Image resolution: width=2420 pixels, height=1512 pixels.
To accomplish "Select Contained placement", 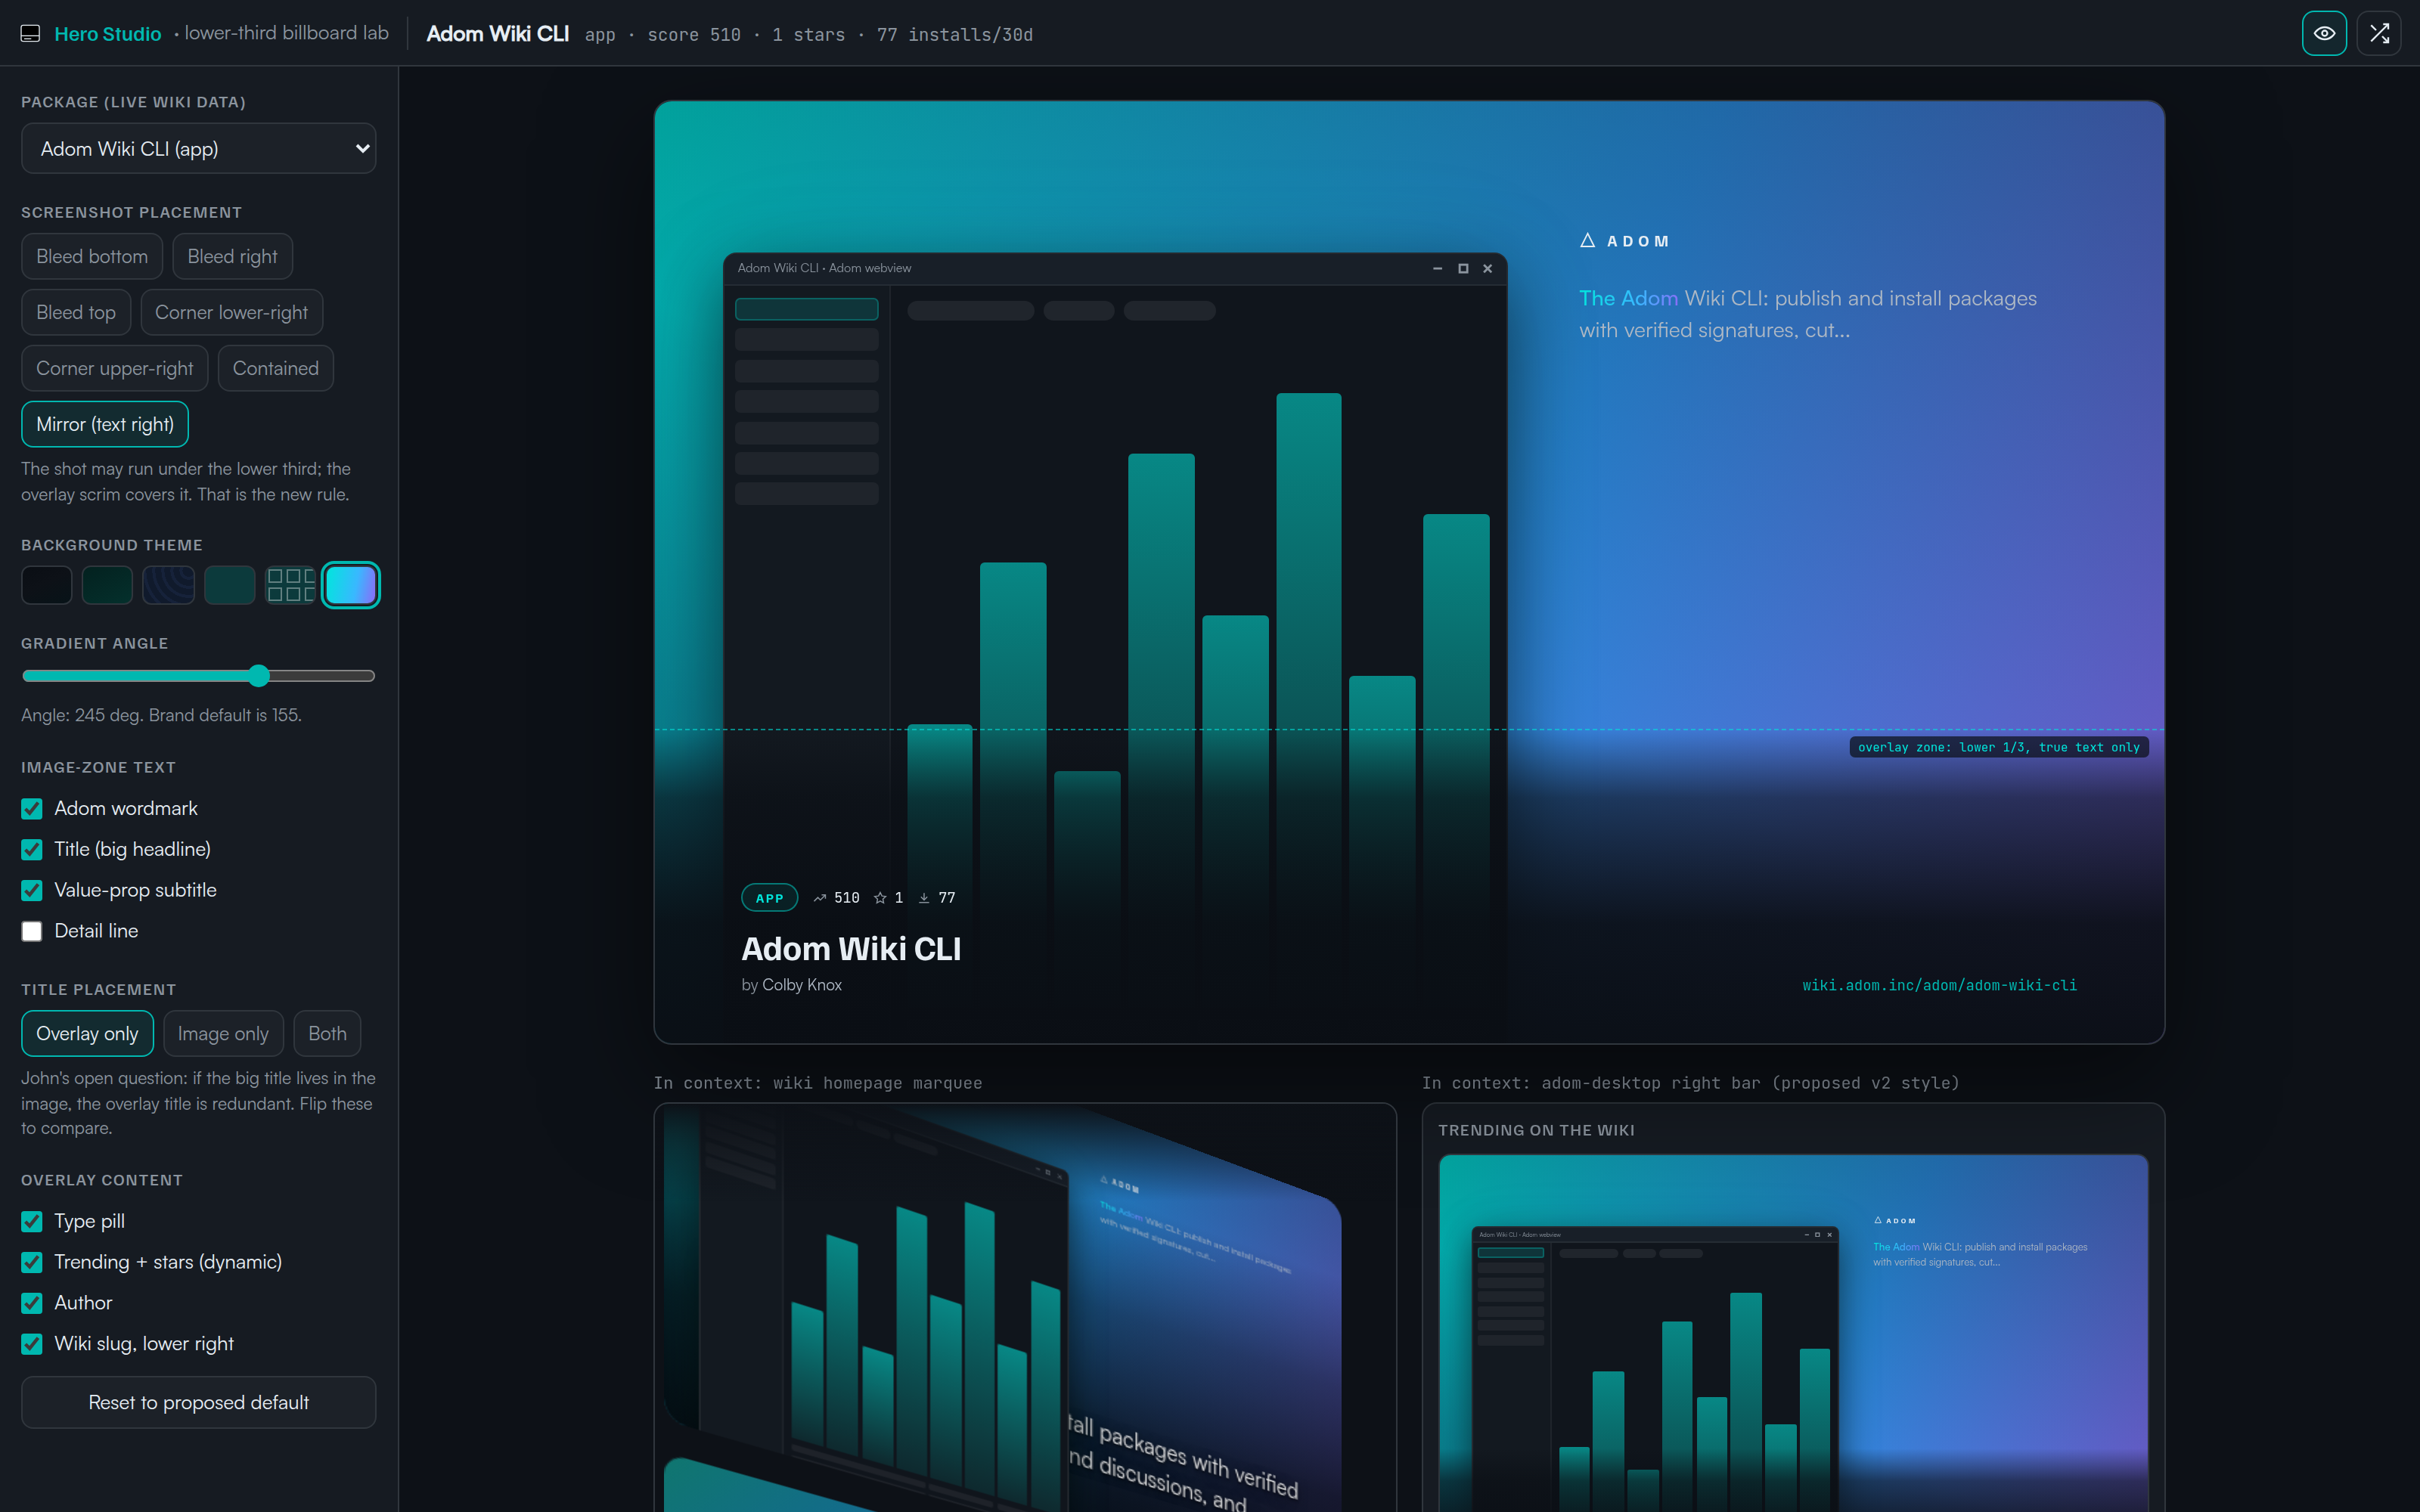I will click(x=276, y=369).
